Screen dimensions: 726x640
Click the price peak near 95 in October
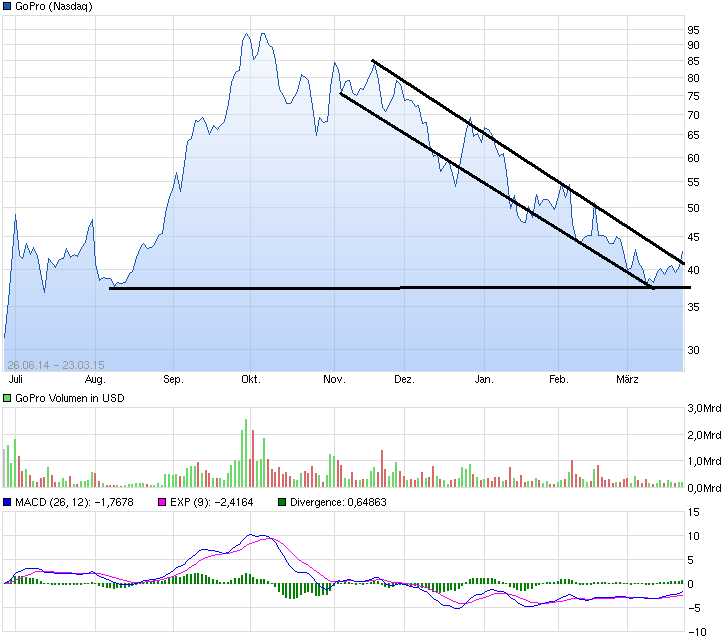click(x=246, y=35)
